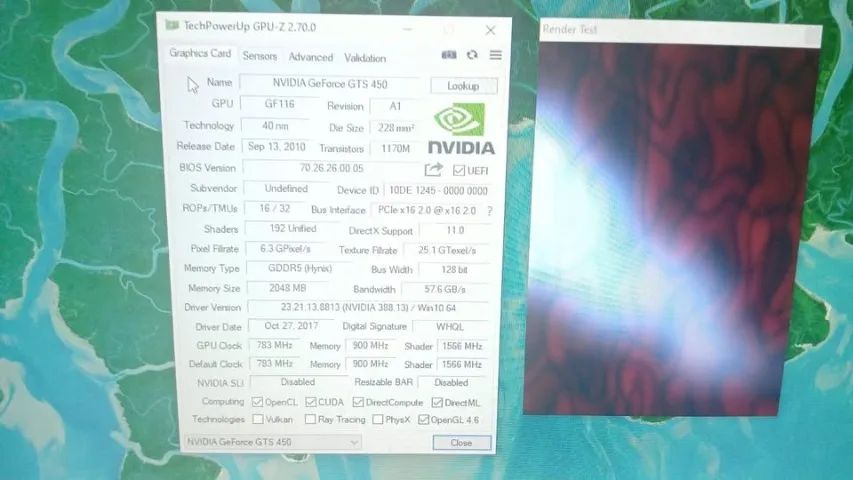Click the NVIDIA logo image
This screenshot has height=480, width=853.
pos(461,129)
